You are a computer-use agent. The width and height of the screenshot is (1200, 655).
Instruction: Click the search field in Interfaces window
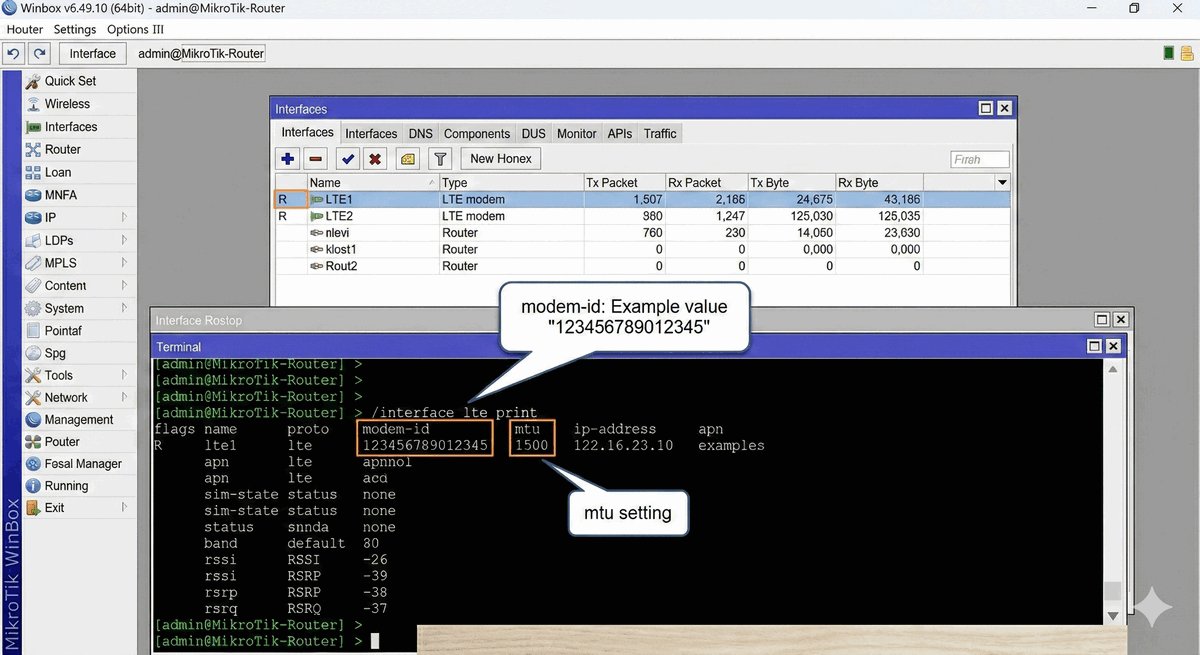(x=979, y=159)
